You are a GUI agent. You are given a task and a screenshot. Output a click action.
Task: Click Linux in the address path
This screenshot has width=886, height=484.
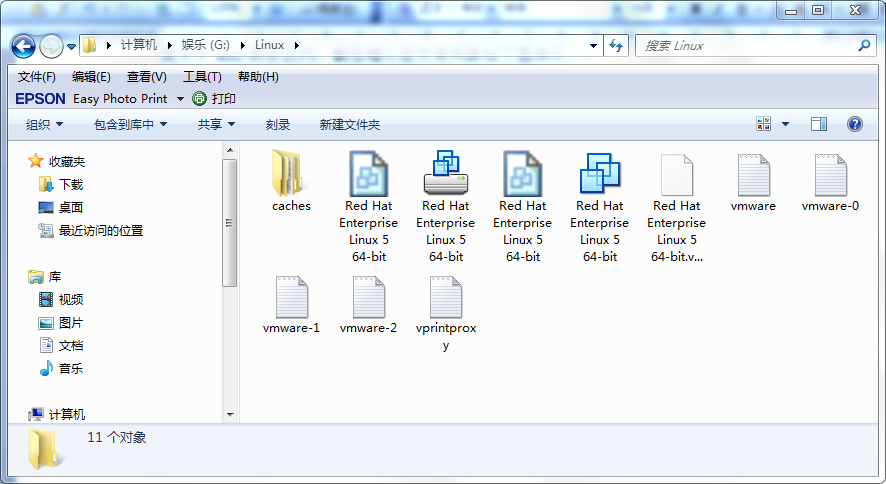coord(270,45)
